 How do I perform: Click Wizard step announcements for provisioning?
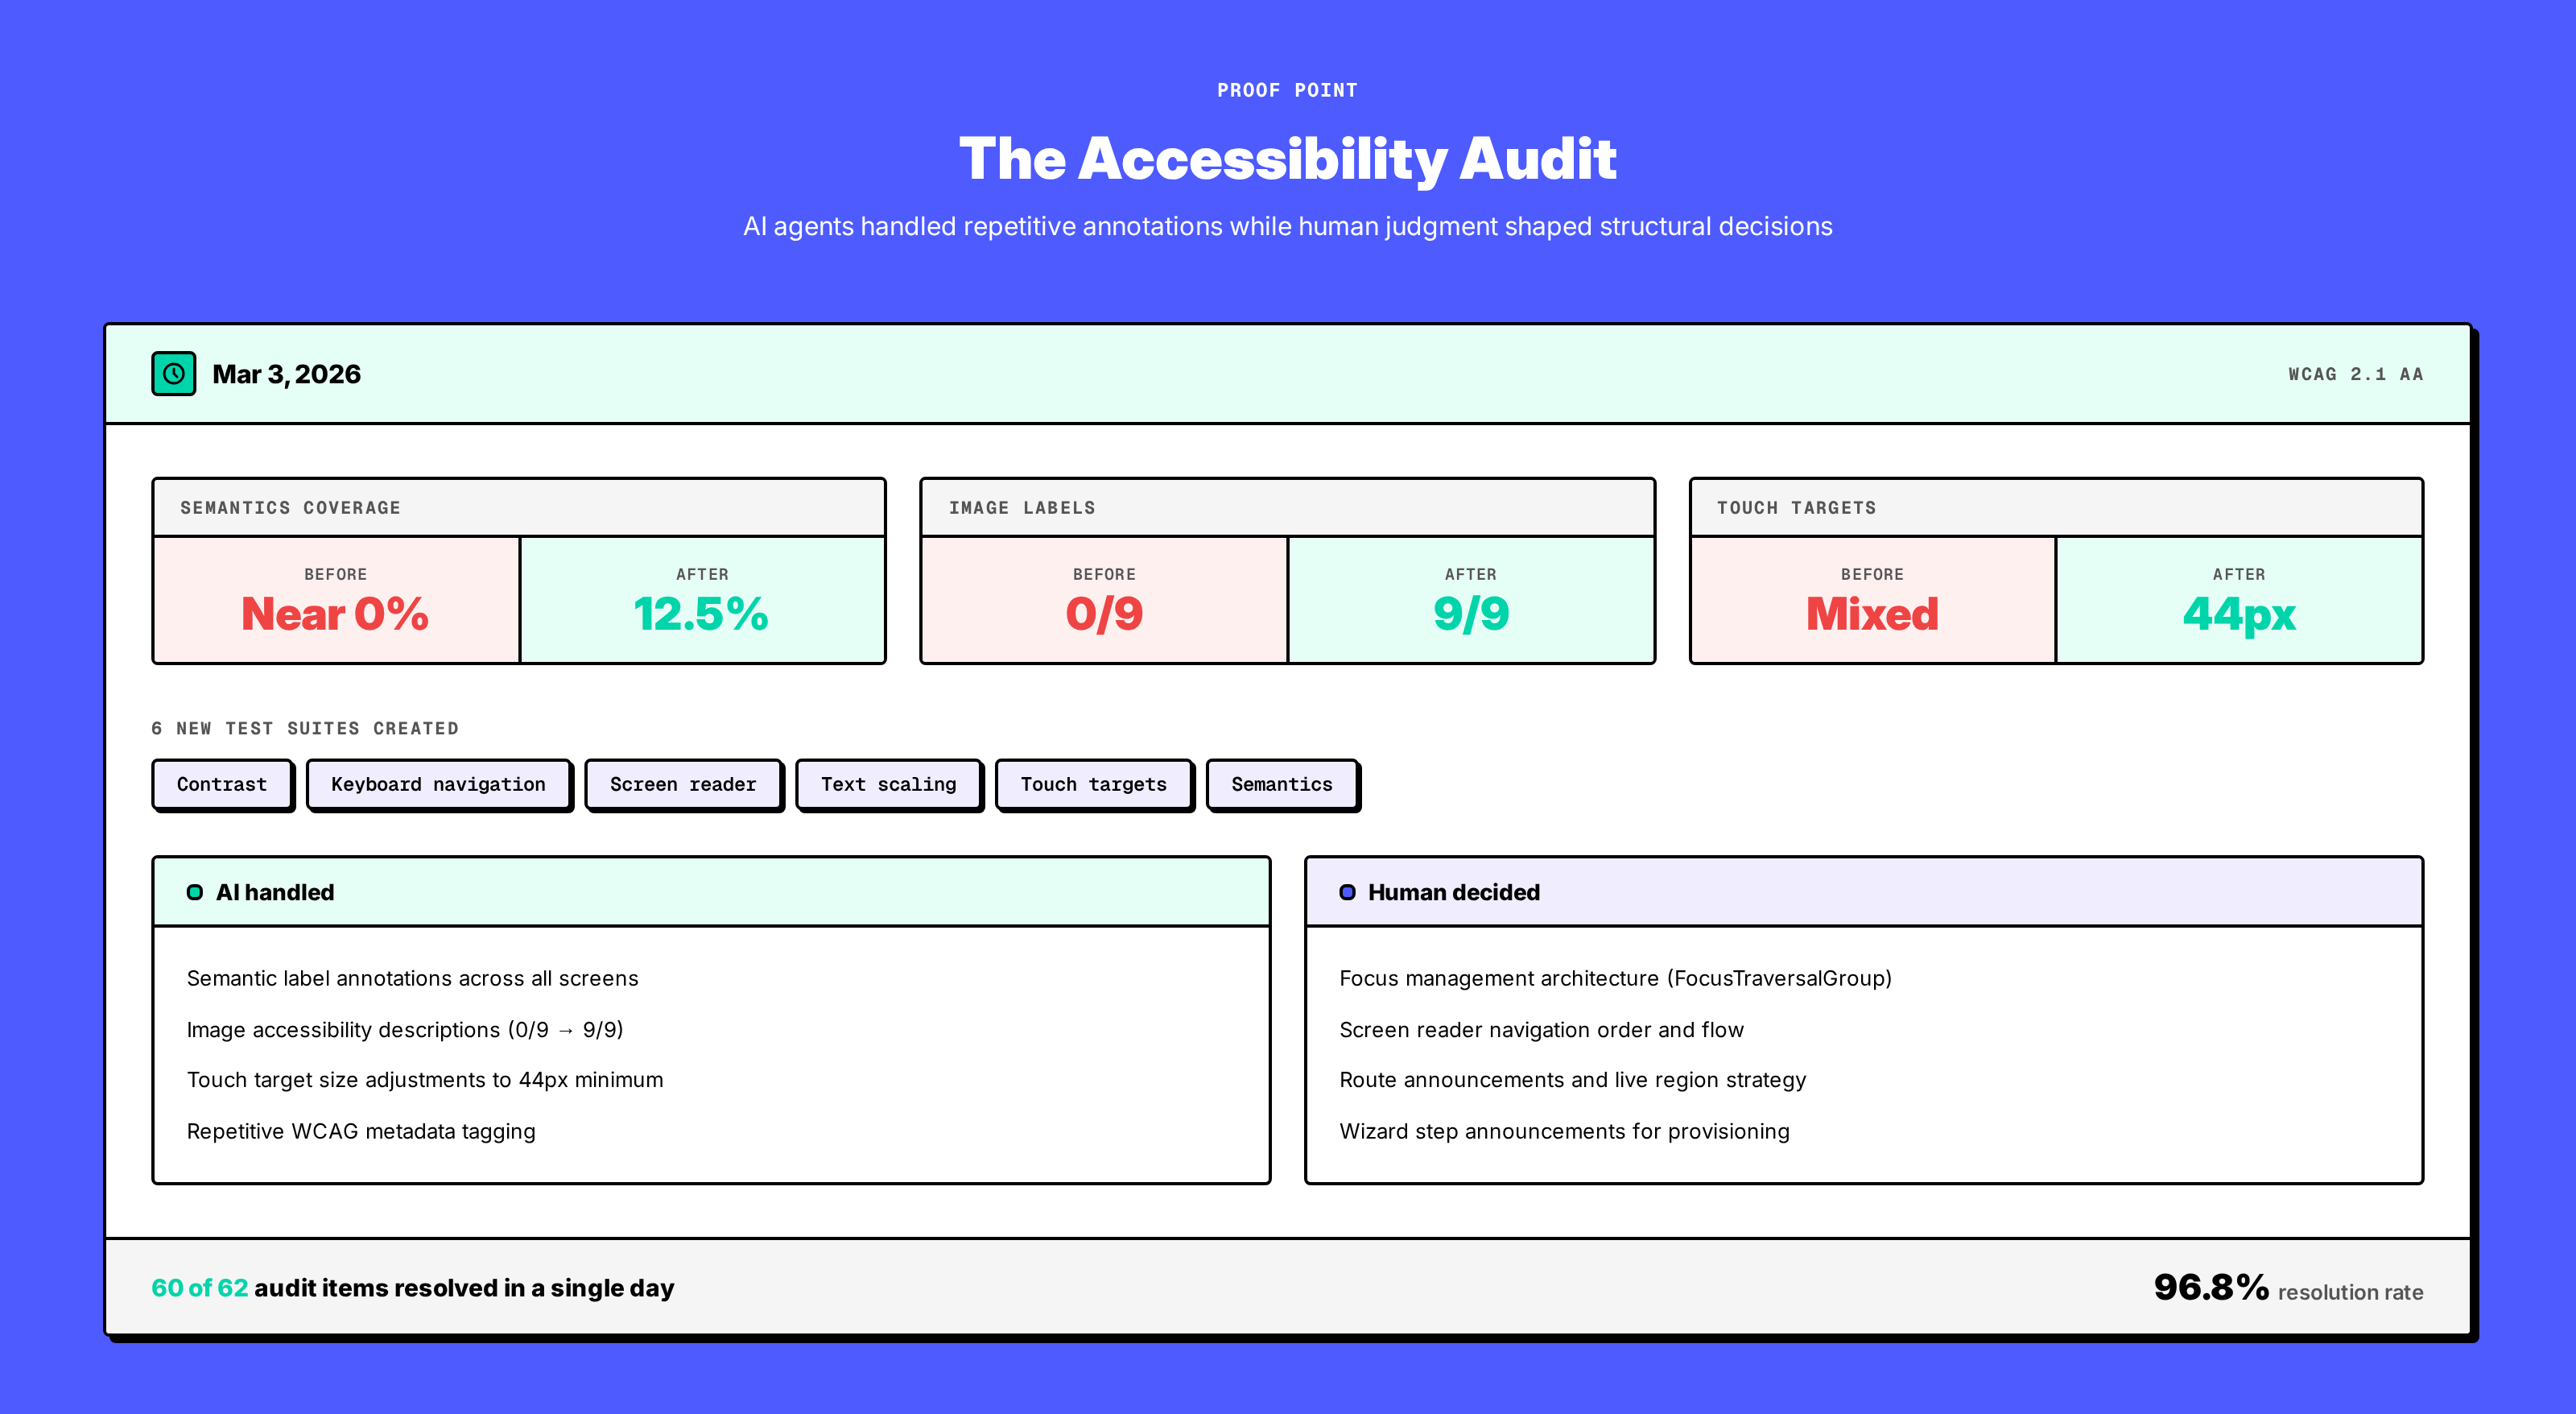(1564, 1131)
